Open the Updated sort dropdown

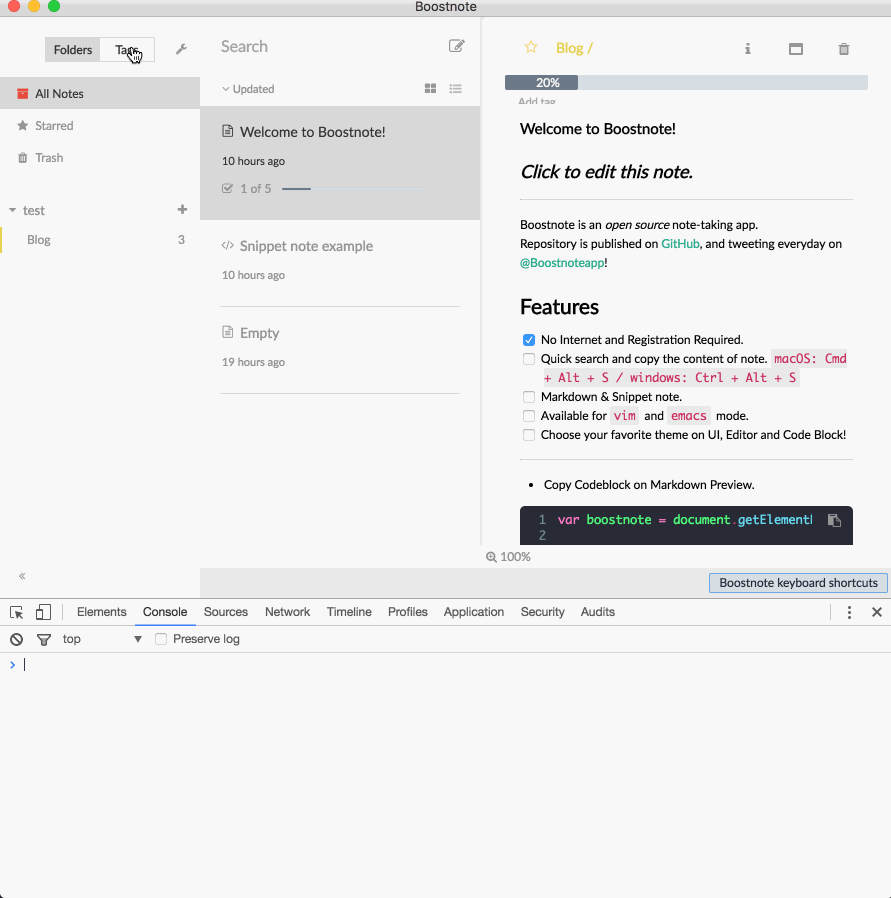[x=248, y=89]
